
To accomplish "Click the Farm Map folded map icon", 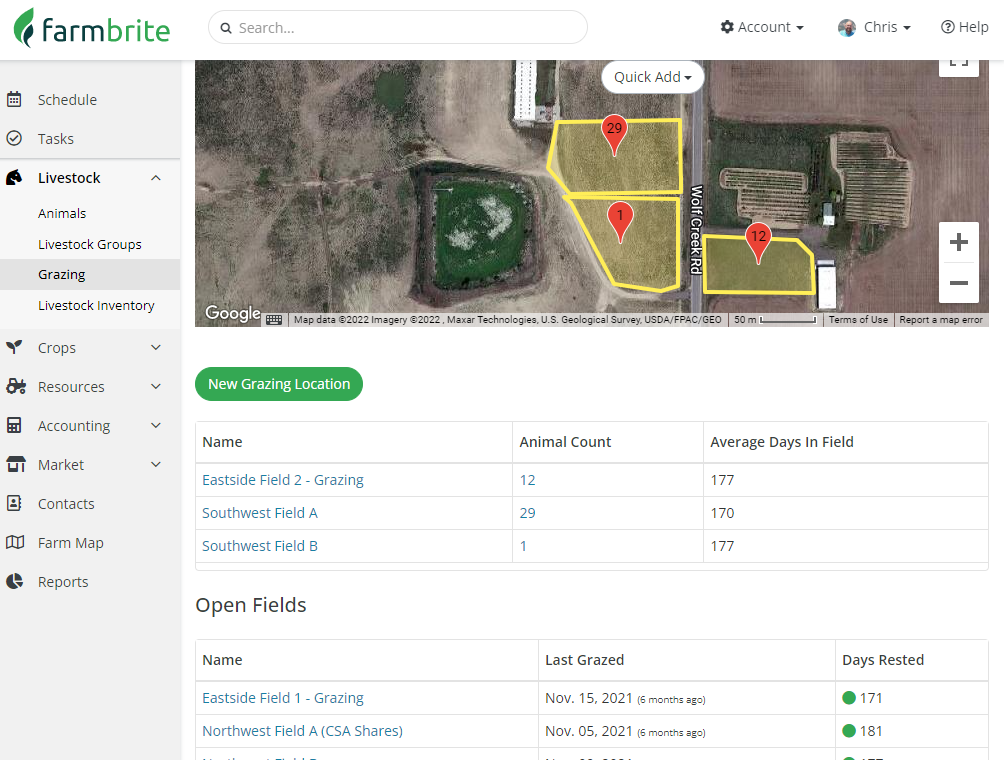I will tap(15, 542).
